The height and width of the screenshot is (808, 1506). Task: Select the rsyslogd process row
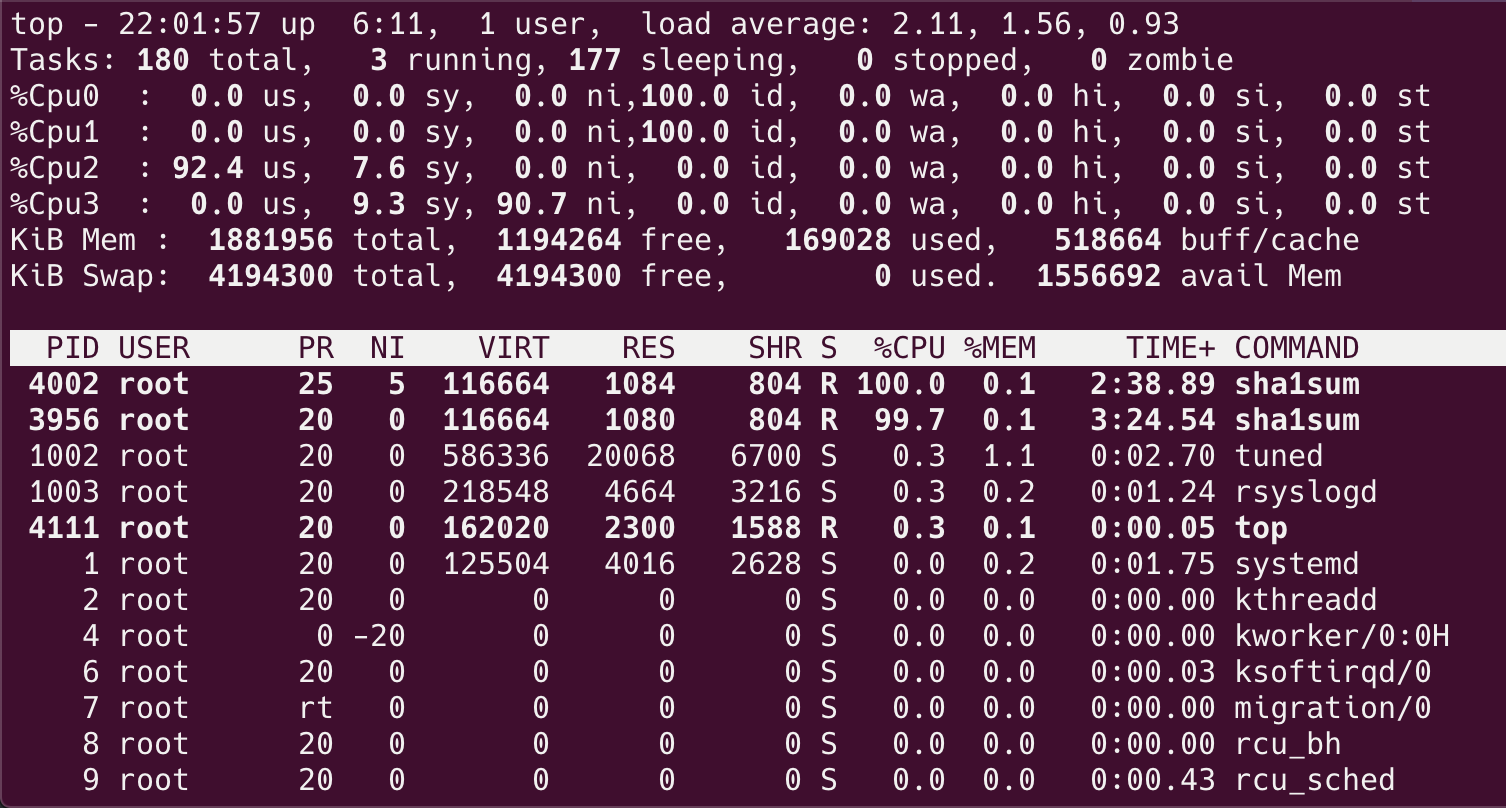click(700, 491)
